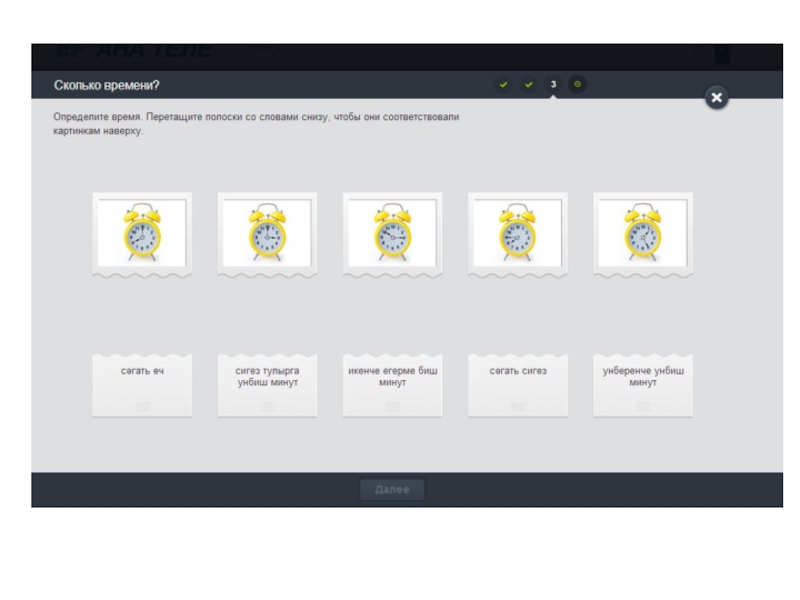Image resolution: width=800 pixels, height=600 pixels.
Task: Select strip 'сигез тулырга унбиш минут'
Action: click(267, 386)
